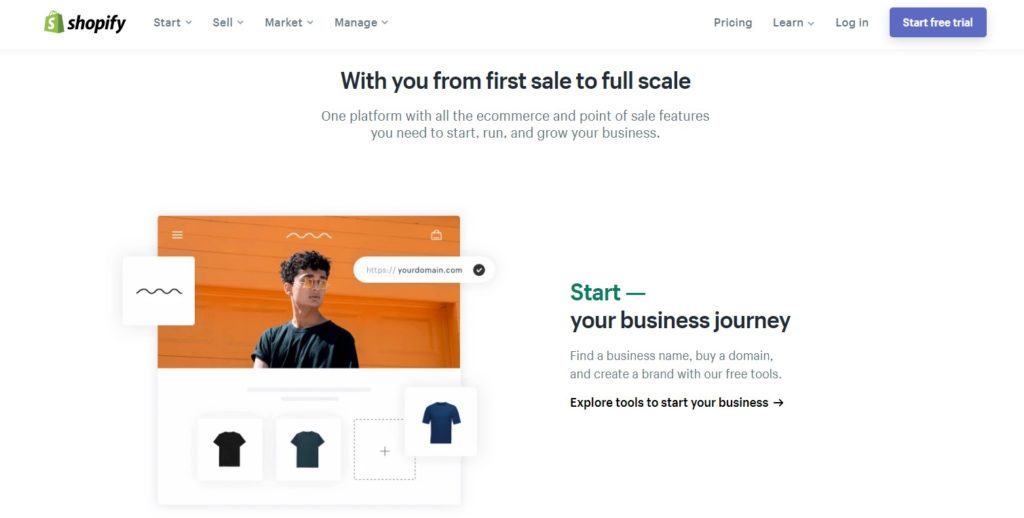Open the hamburger menu in store mockup
The height and width of the screenshot is (518, 1024).
tap(177, 235)
